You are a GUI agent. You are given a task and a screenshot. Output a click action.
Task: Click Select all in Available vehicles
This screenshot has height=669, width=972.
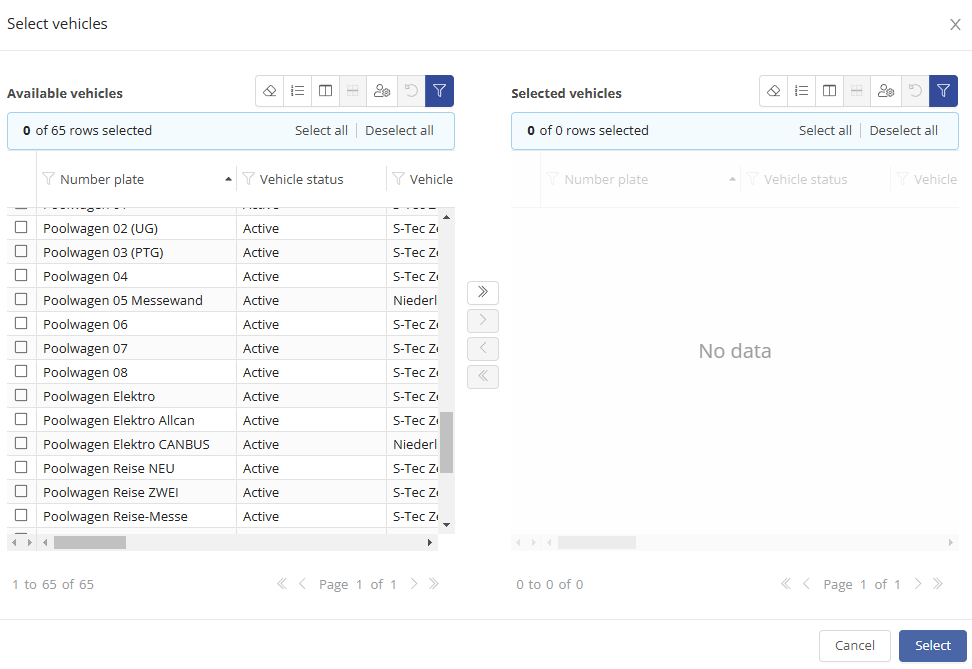pyautogui.click(x=321, y=130)
